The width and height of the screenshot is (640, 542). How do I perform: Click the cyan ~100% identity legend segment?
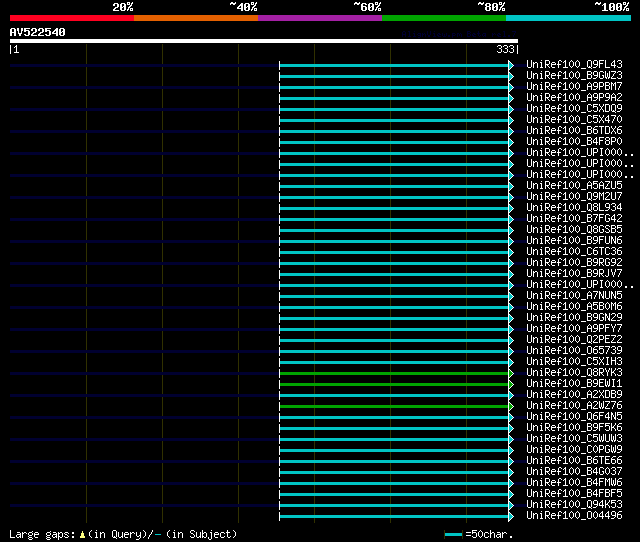coord(569,18)
